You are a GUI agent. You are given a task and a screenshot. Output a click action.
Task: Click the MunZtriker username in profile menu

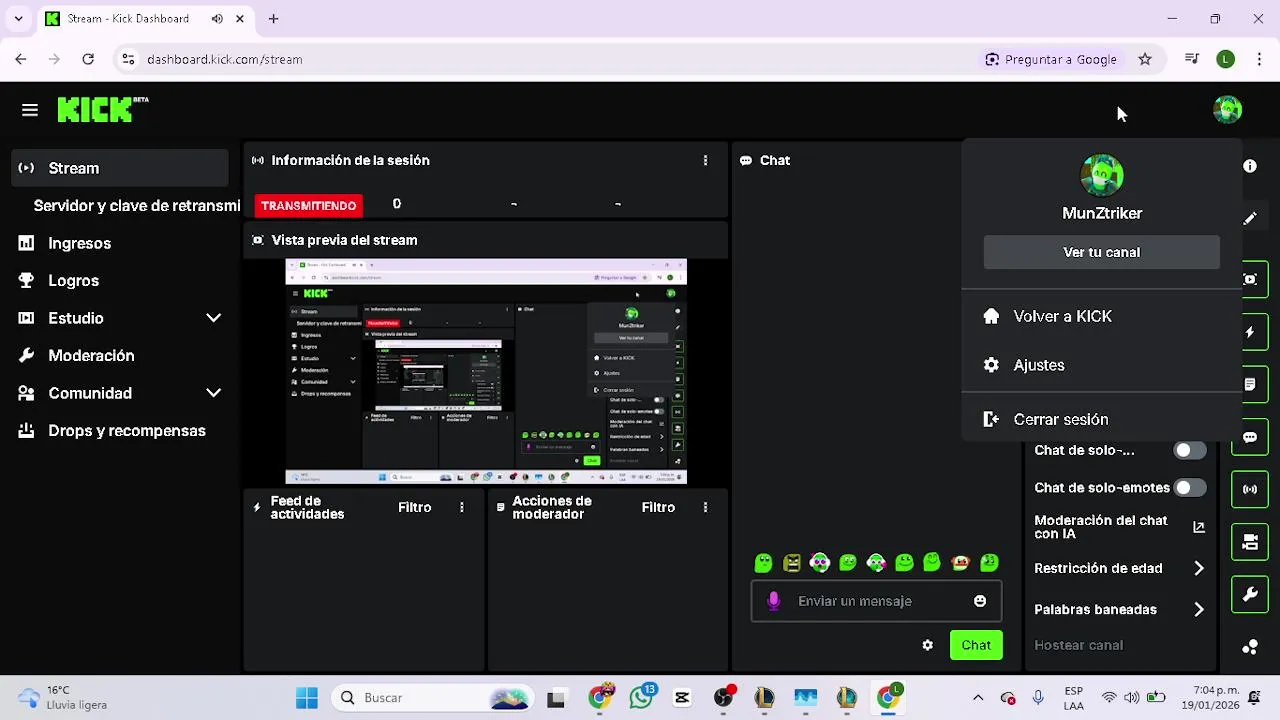coord(1101,213)
